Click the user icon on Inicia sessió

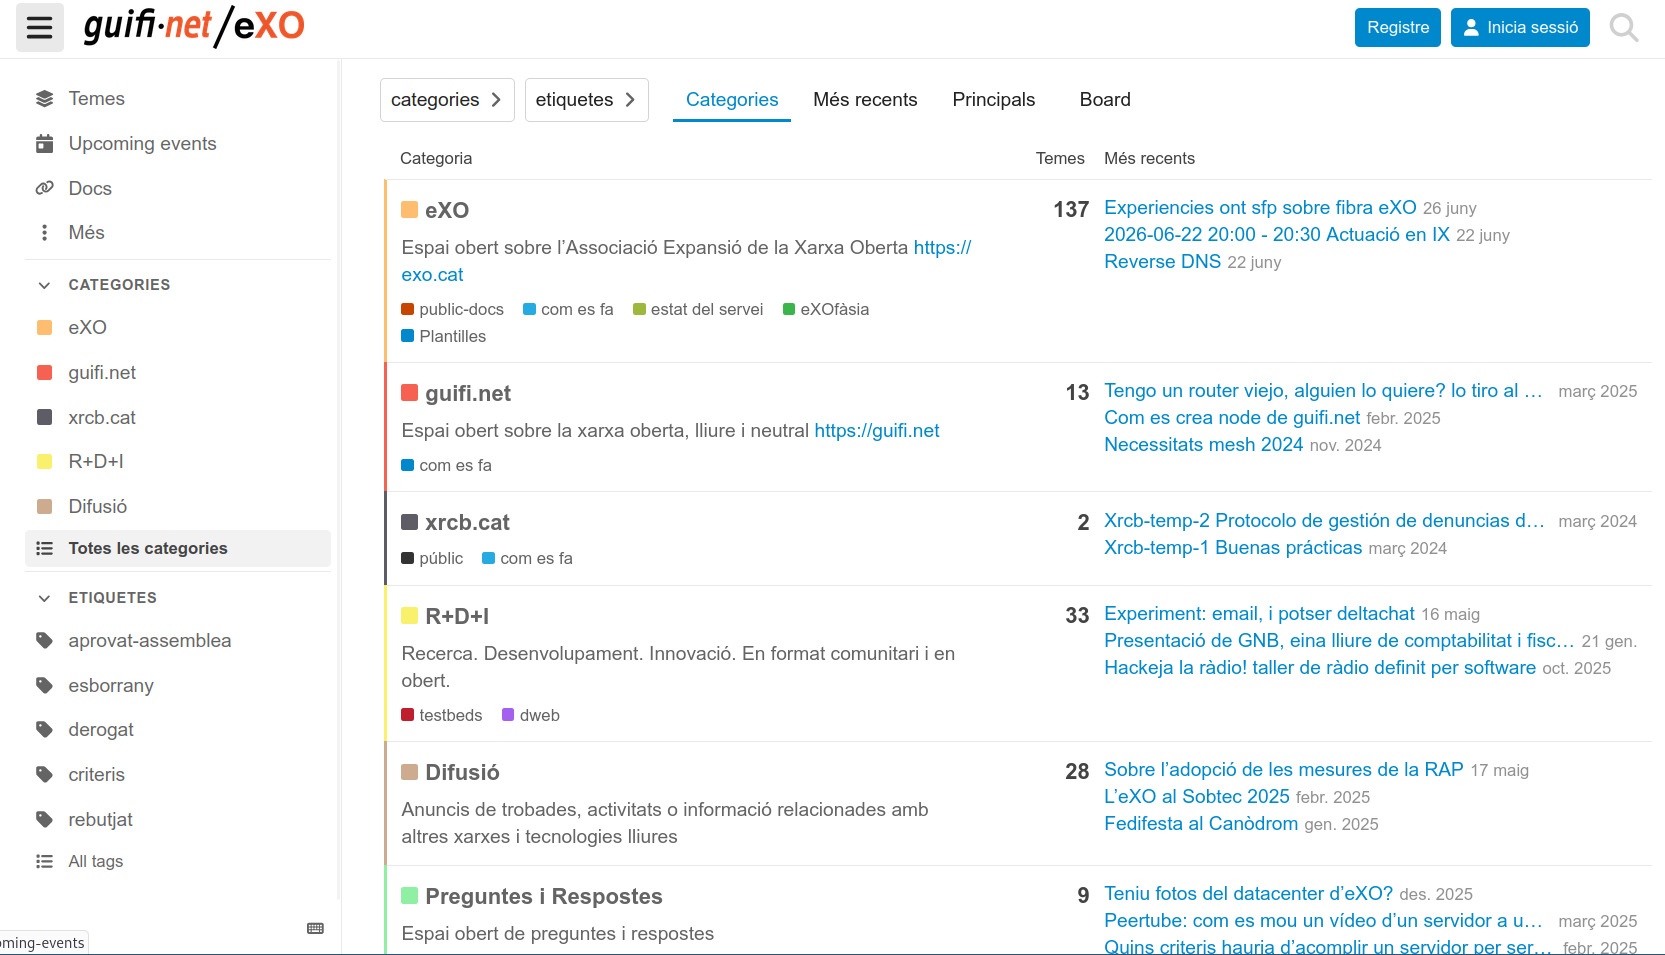point(1471,28)
